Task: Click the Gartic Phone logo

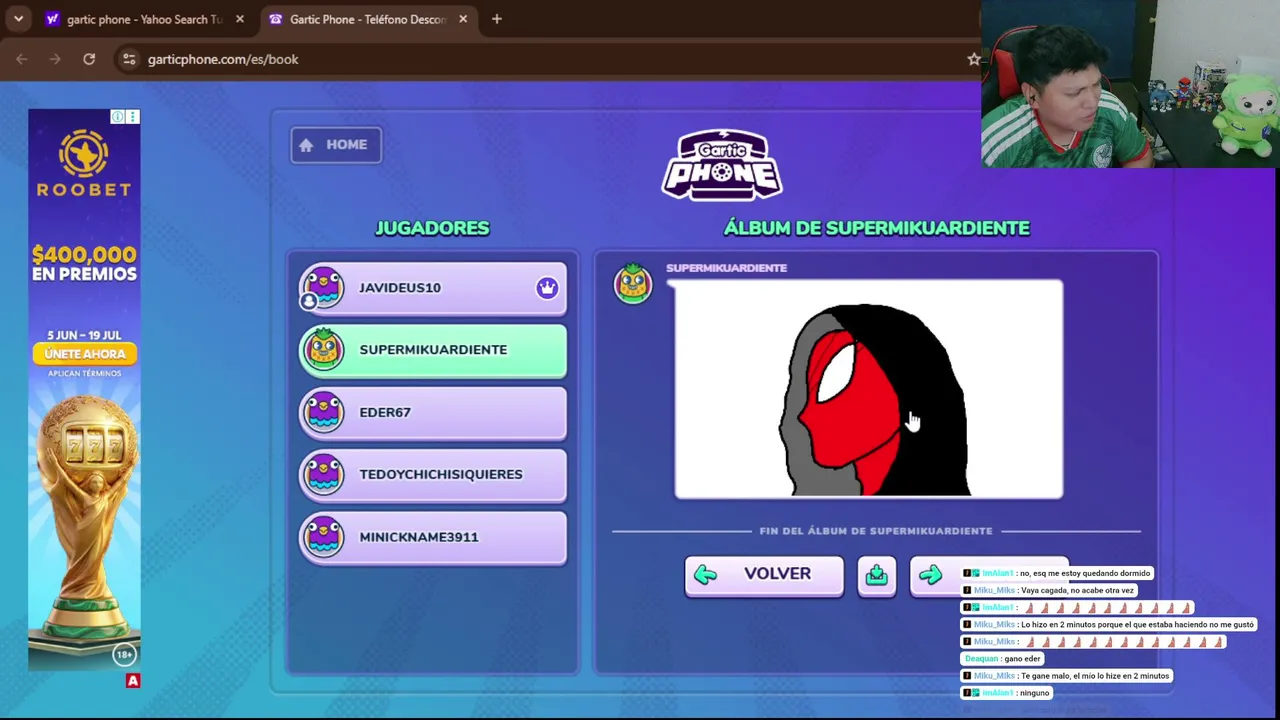Action: coord(722,164)
